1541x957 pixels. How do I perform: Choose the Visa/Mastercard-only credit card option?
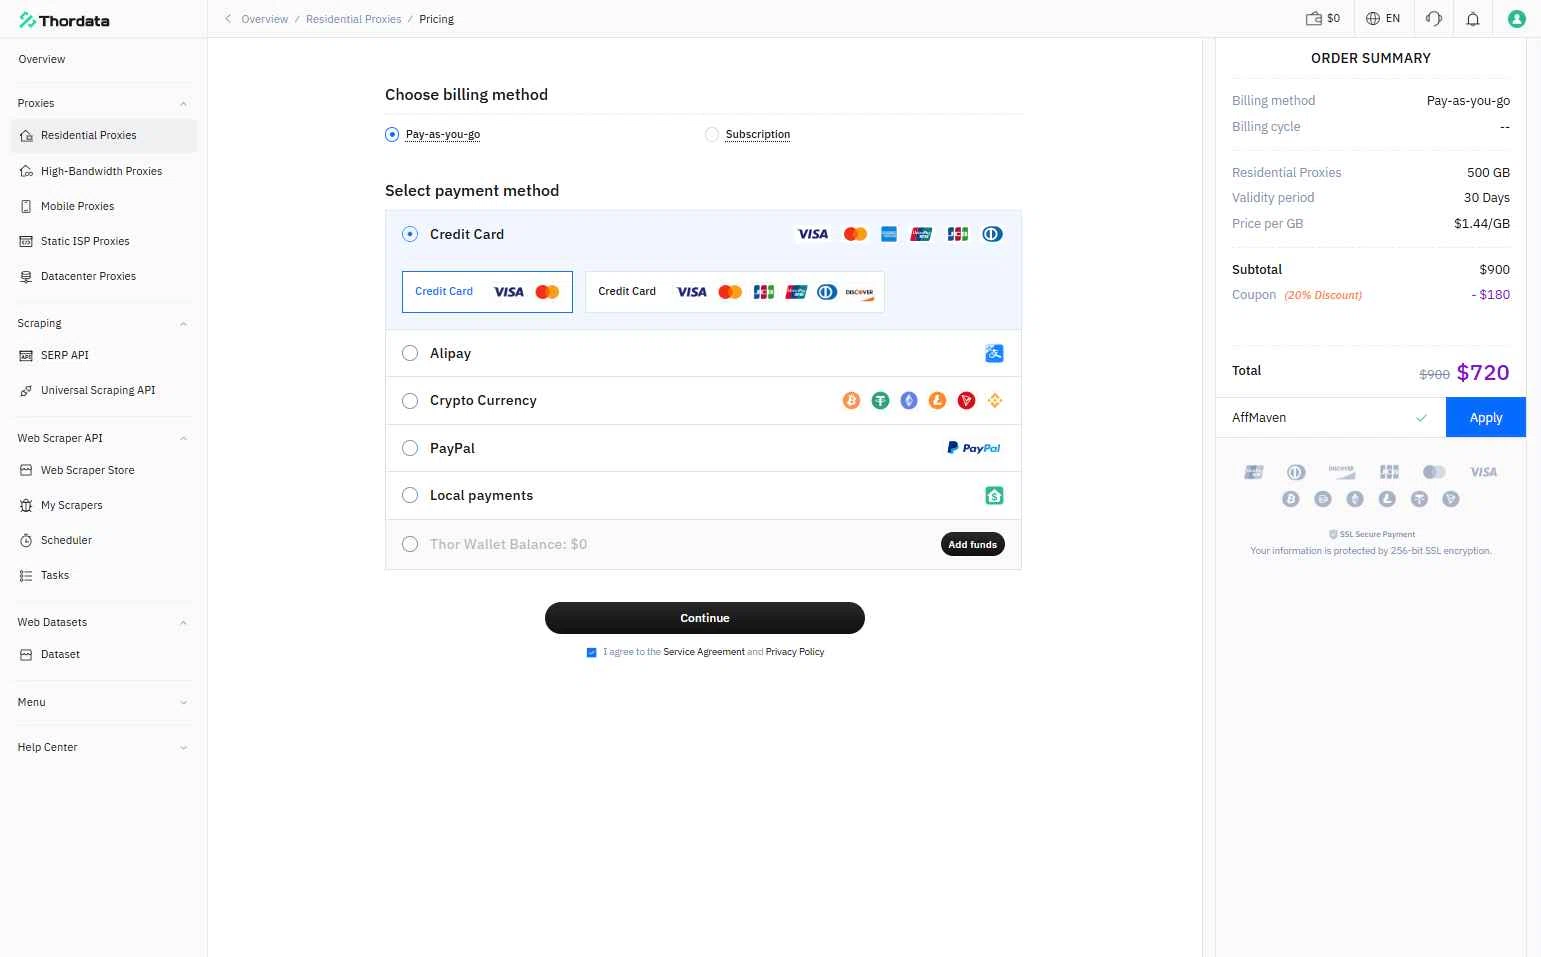[487, 292]
